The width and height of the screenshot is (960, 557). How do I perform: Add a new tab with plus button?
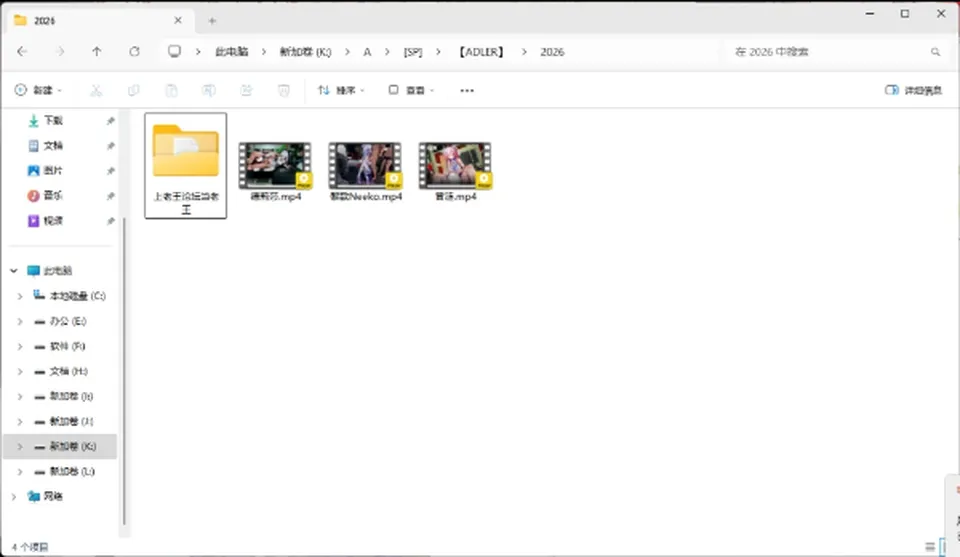point(212,21)
